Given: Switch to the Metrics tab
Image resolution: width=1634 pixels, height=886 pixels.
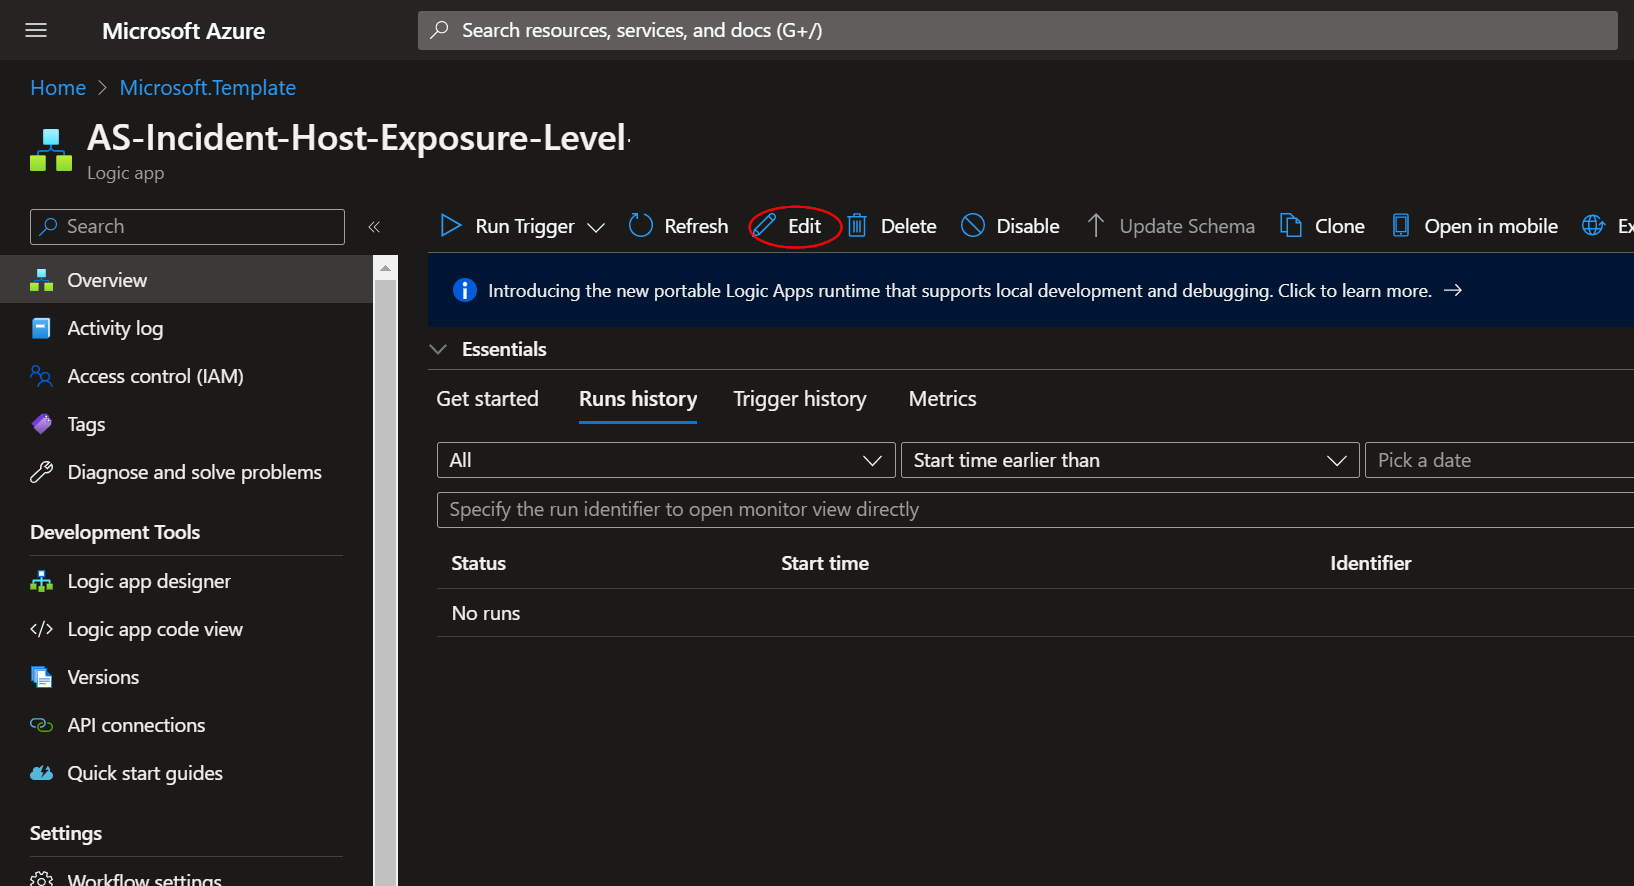Looking at the screenshot, I should click(942, 399).
